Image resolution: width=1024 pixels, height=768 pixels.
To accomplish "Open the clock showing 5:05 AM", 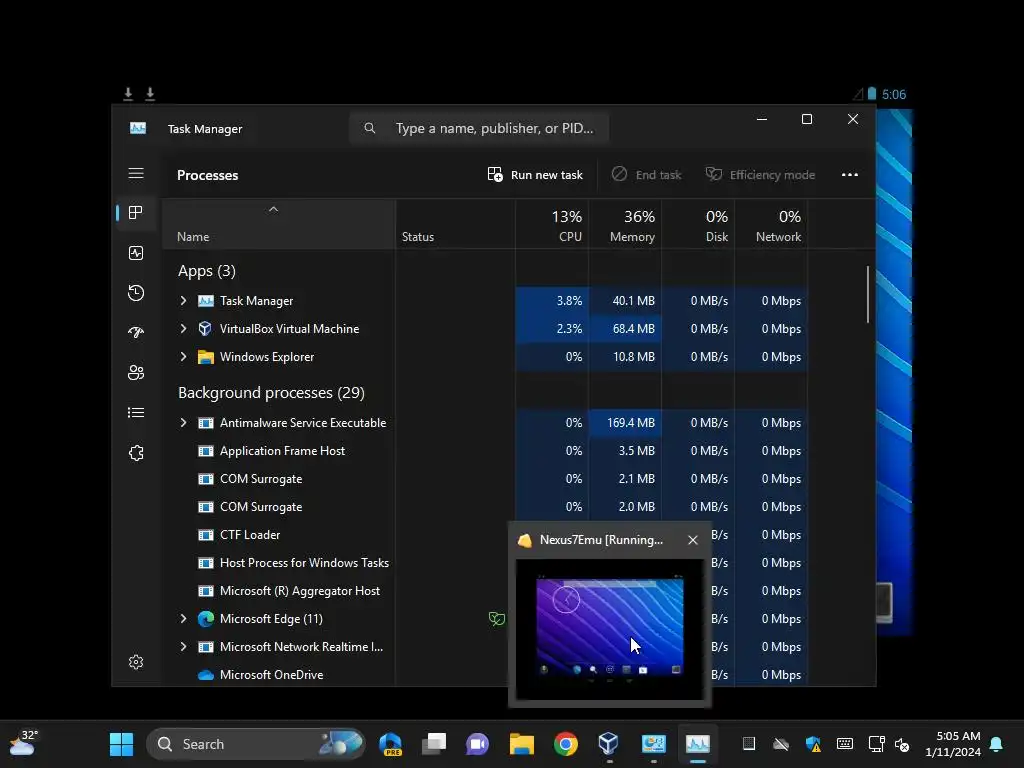I will [953, 744].
